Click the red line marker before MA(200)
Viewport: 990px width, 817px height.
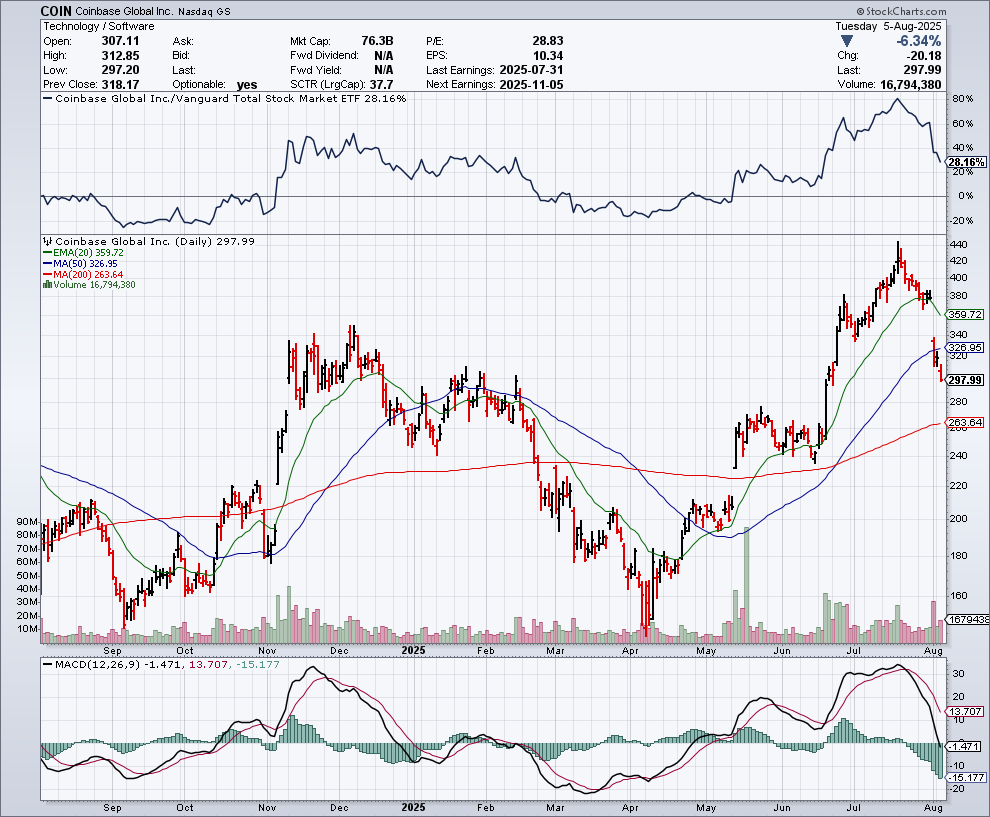(48, 275)
